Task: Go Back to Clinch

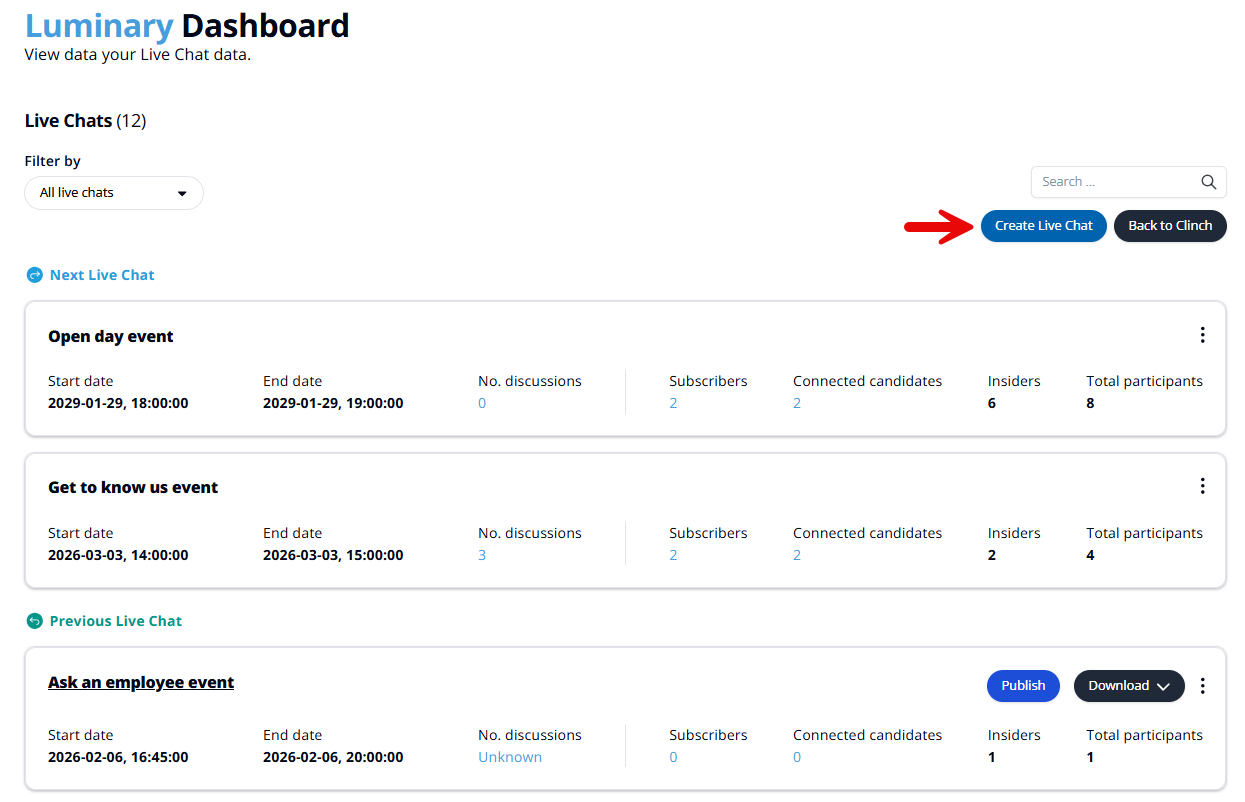Action: tap(1170, 226)
